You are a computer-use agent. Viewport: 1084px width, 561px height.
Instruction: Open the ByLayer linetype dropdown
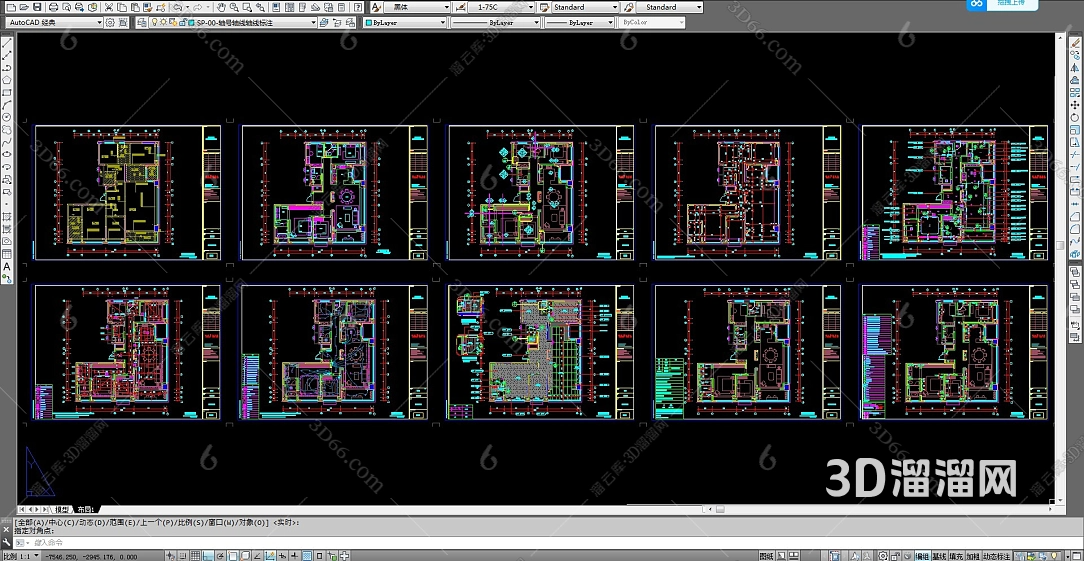(496, 23)
